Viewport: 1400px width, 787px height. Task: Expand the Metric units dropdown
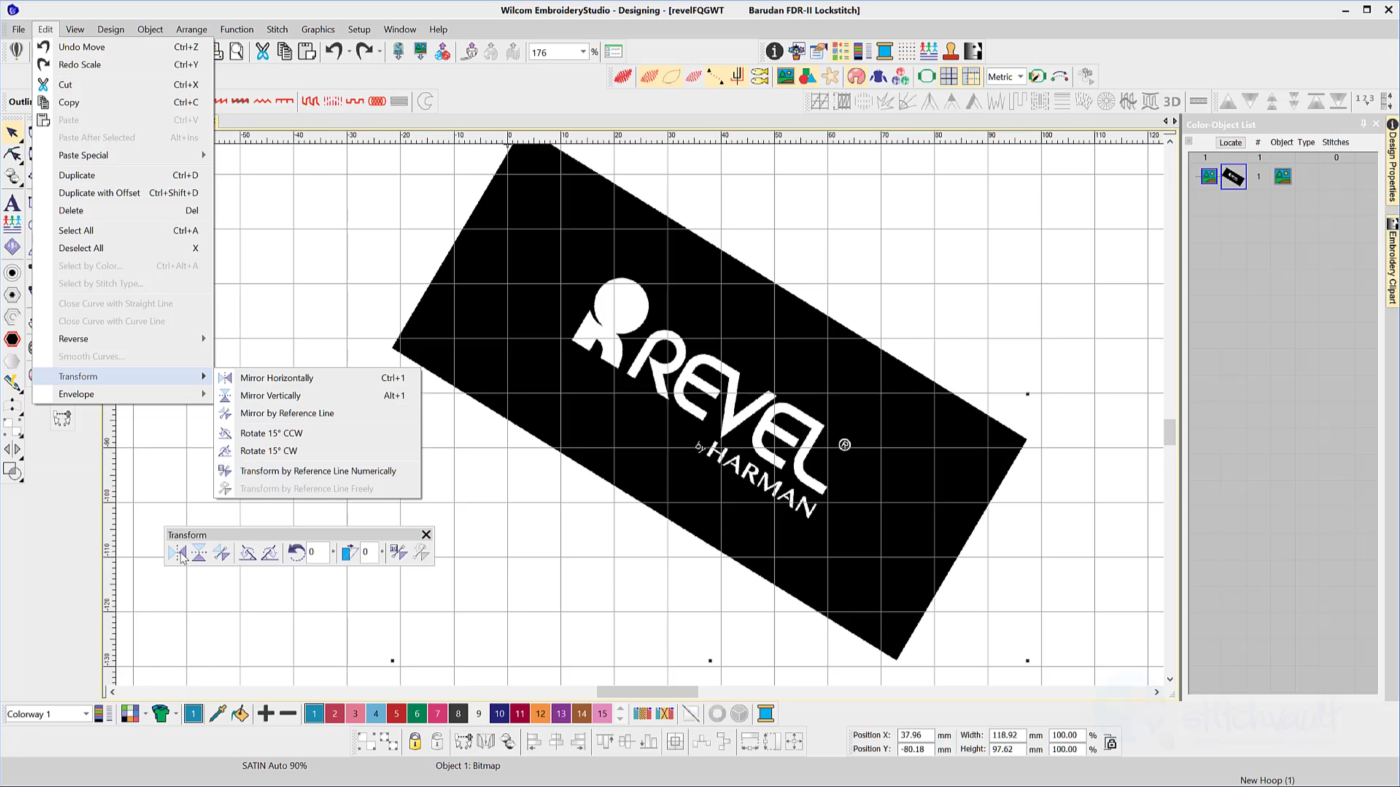click(x=1019, y=77)
